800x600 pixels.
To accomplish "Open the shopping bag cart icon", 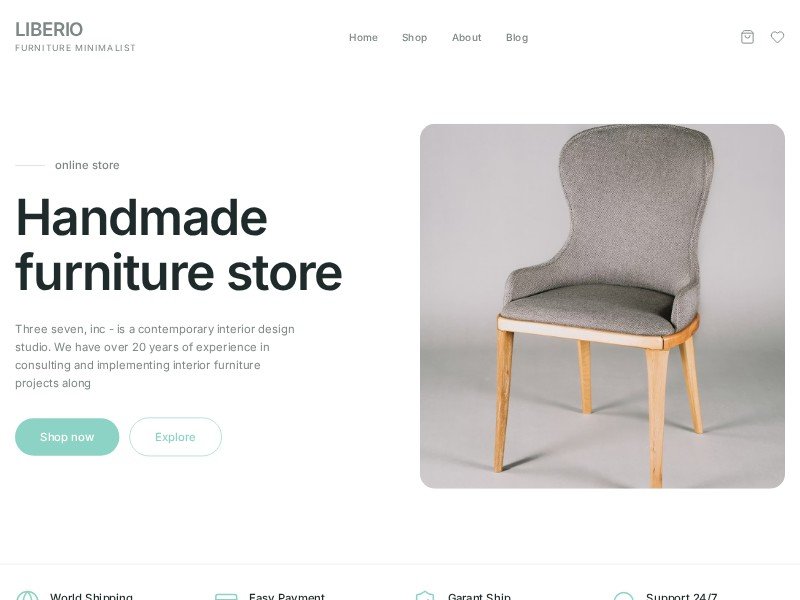I will 747,37.
